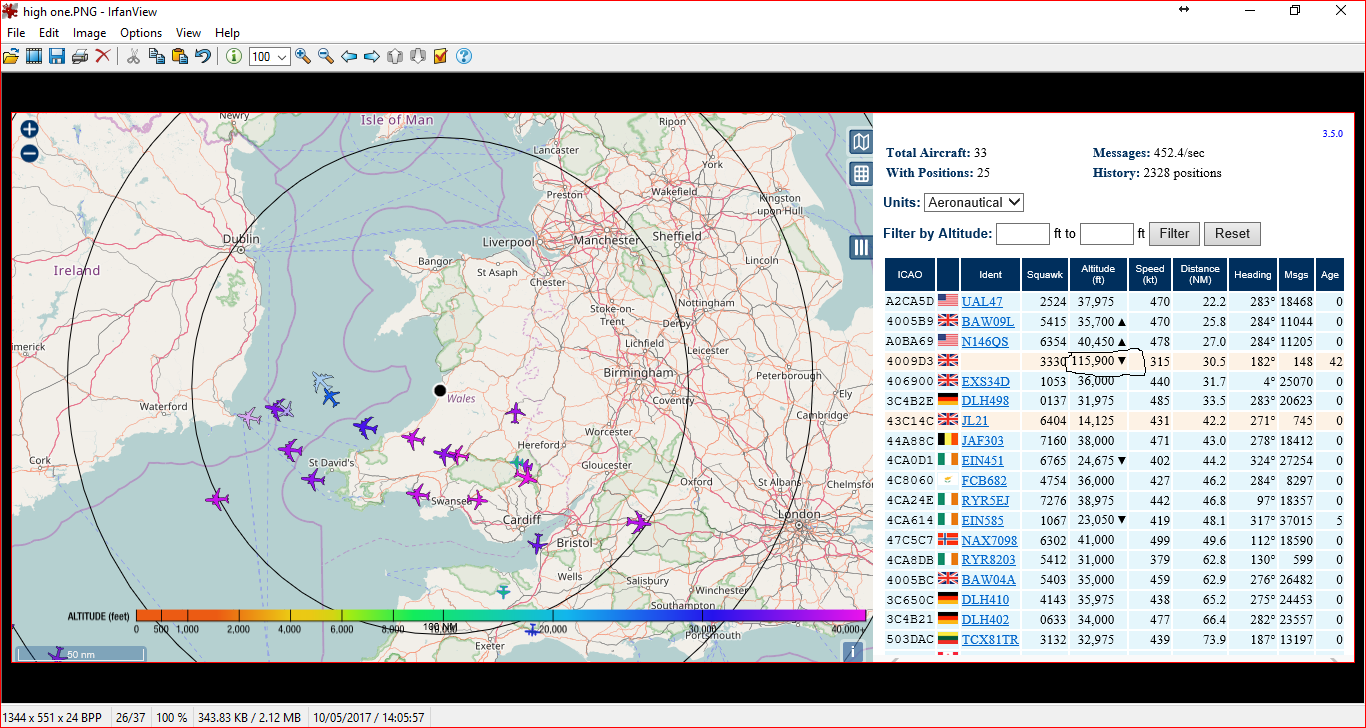
Task: Click the red X delete icon
Action: click(x=103, y=57)
